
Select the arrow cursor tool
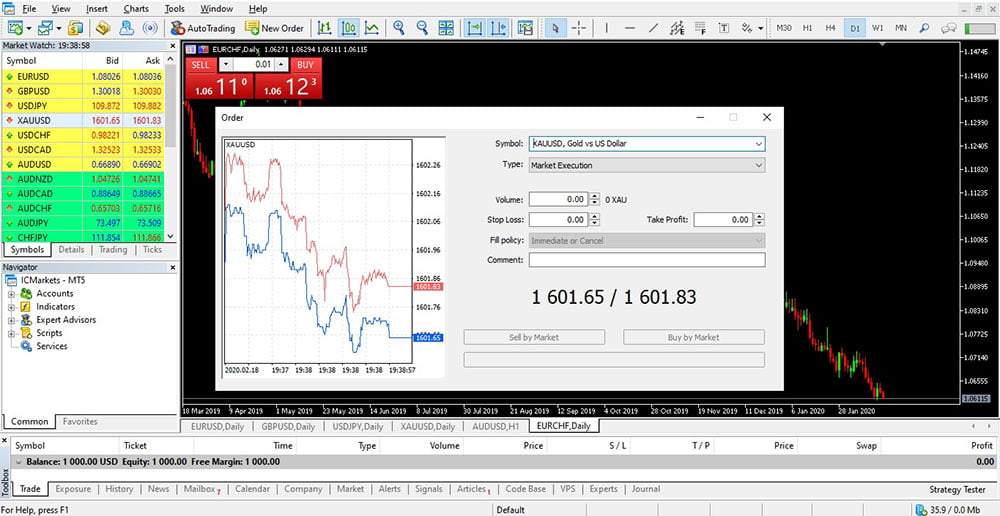pyautogui.click(x=555, y=28)
